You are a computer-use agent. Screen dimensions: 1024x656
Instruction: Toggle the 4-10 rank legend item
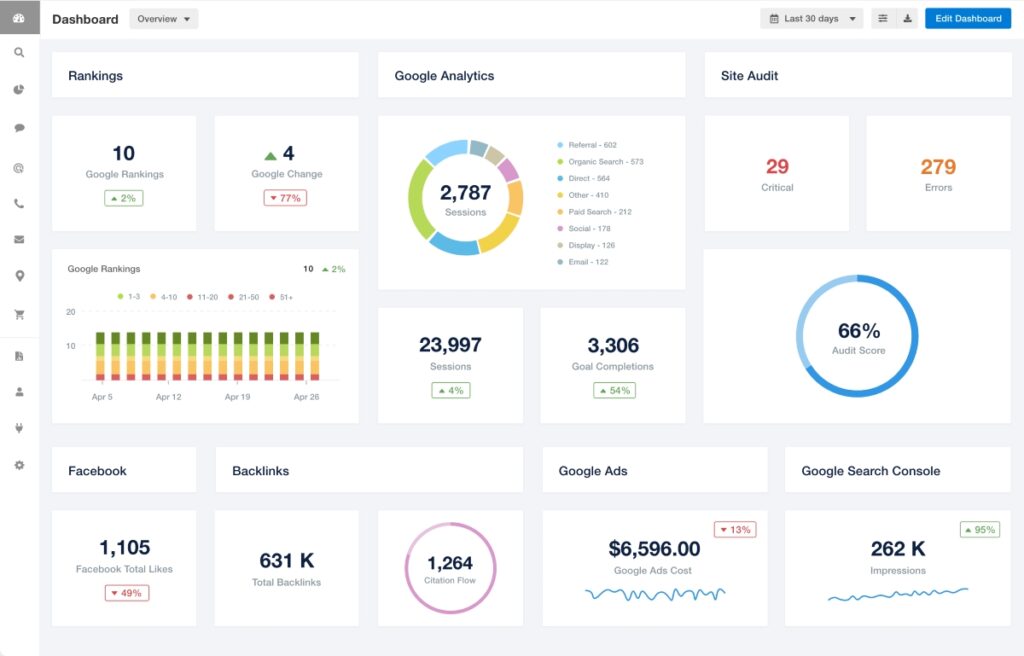pos(164,297)
